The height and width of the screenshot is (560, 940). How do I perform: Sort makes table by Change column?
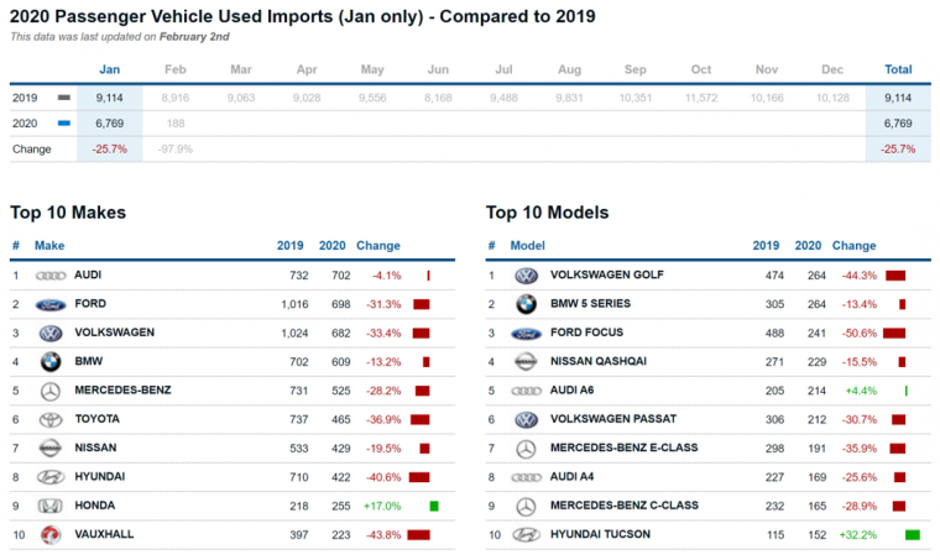(378, 246)
